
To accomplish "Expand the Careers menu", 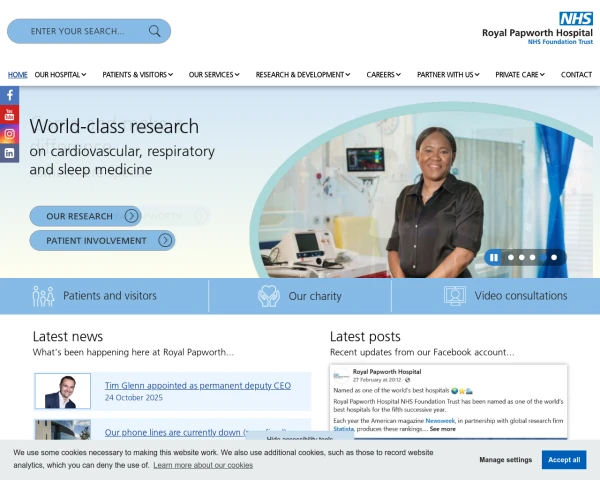I will coord(383,75).
